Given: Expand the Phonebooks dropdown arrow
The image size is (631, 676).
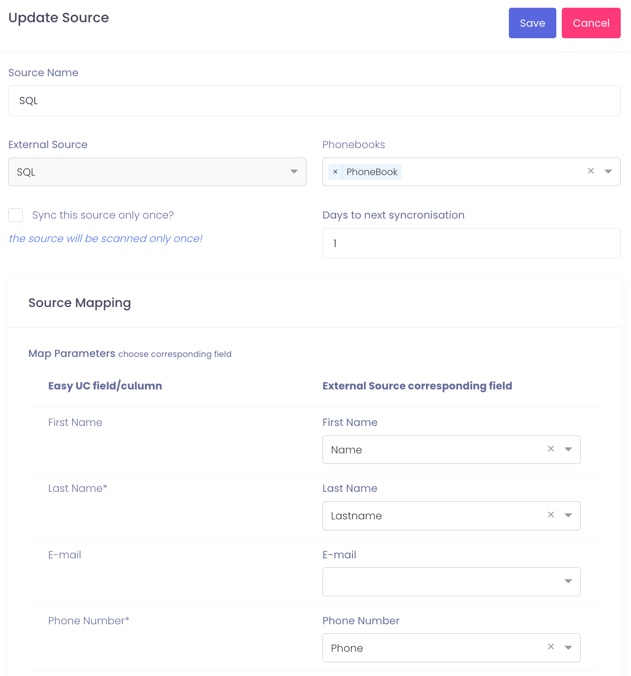Looking at the screenshot, I should click(x=608, y=172).
